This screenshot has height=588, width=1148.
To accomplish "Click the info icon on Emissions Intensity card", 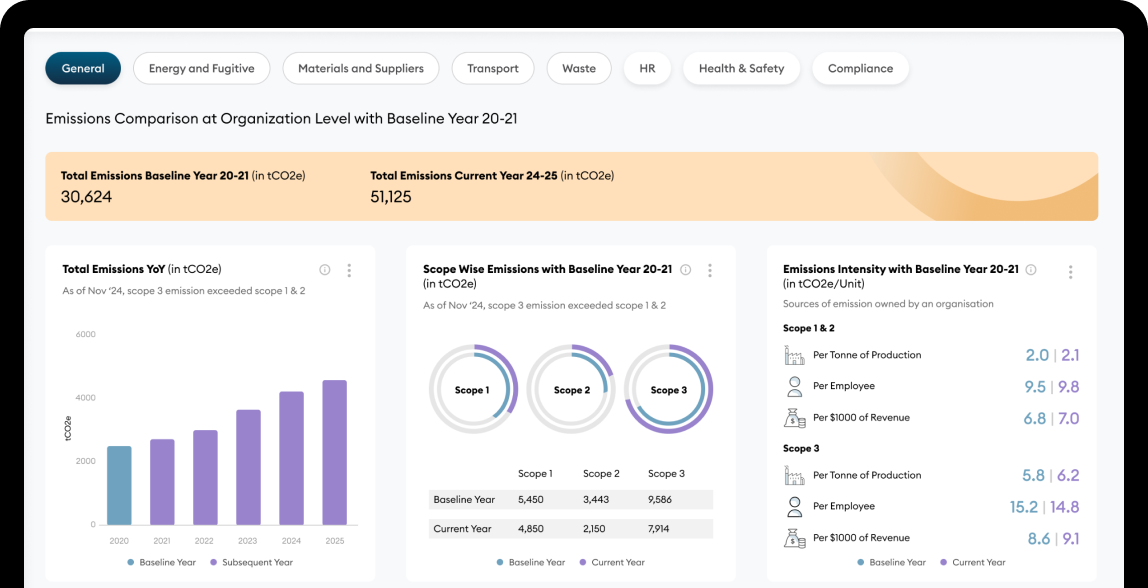I will pyautogui.click(x=1030, y=269).
